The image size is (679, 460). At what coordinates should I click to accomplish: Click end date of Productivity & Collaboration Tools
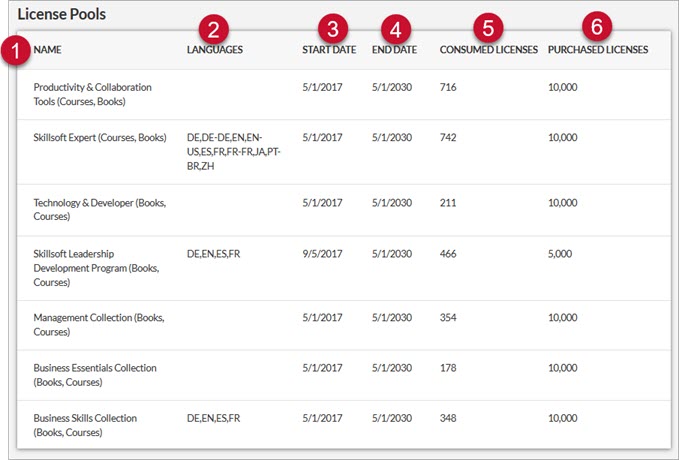tap(392, 87)
